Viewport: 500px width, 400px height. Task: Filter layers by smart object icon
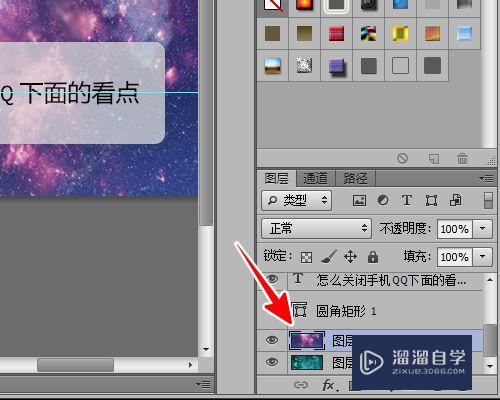tap(456, 200)
